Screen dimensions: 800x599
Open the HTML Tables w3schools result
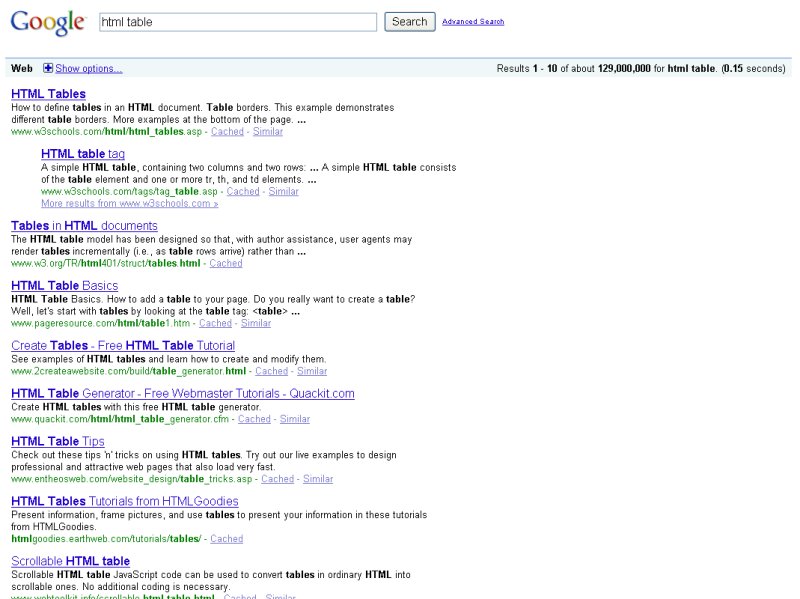pyautogui.click(x=48, y=94)
